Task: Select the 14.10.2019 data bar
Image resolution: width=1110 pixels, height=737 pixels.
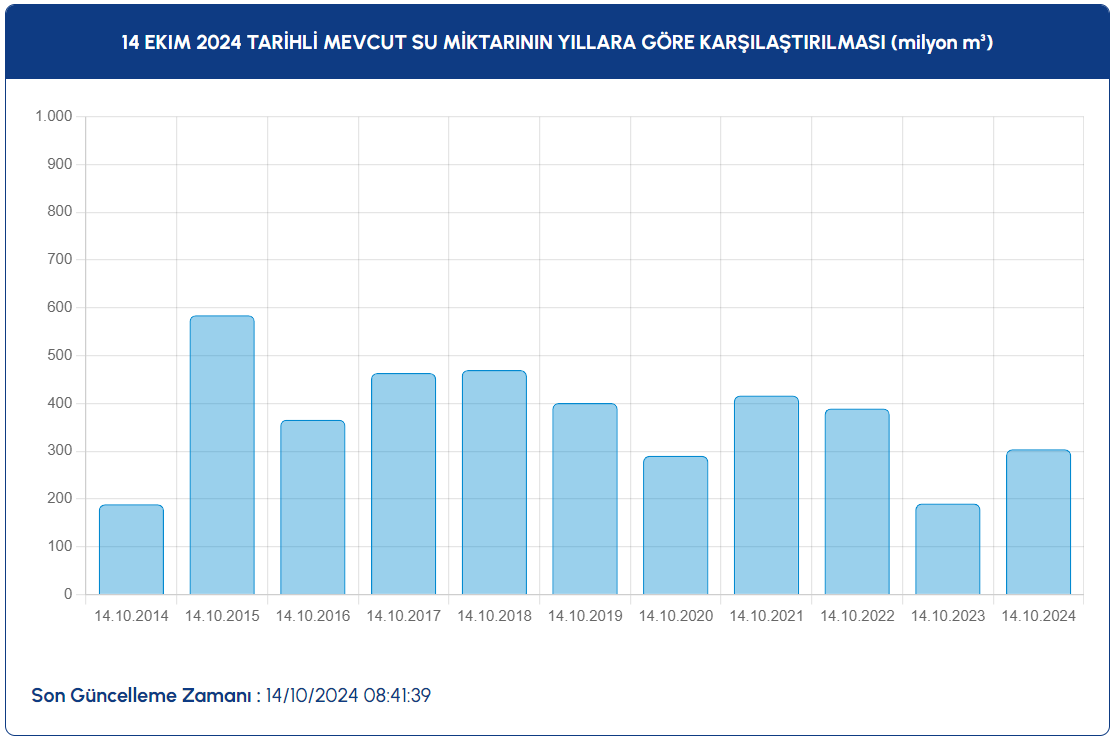Action: [x=585, y=499]
